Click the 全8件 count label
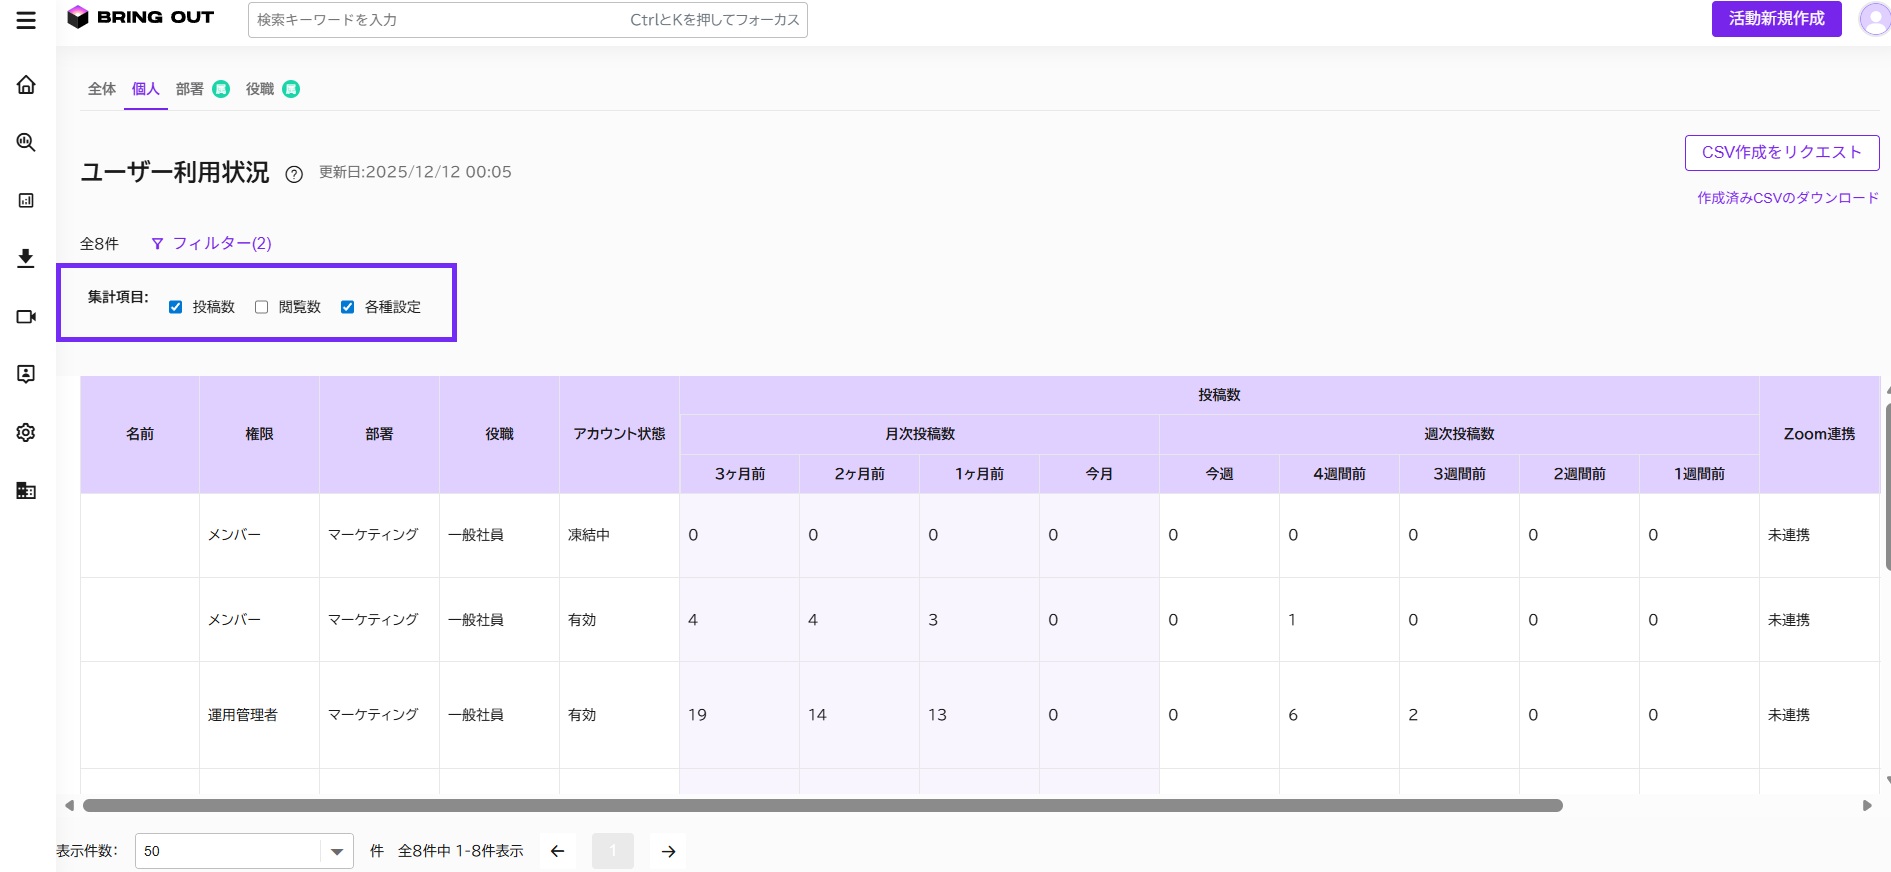This screenshot has height=872, width=1891. (99, 243)
